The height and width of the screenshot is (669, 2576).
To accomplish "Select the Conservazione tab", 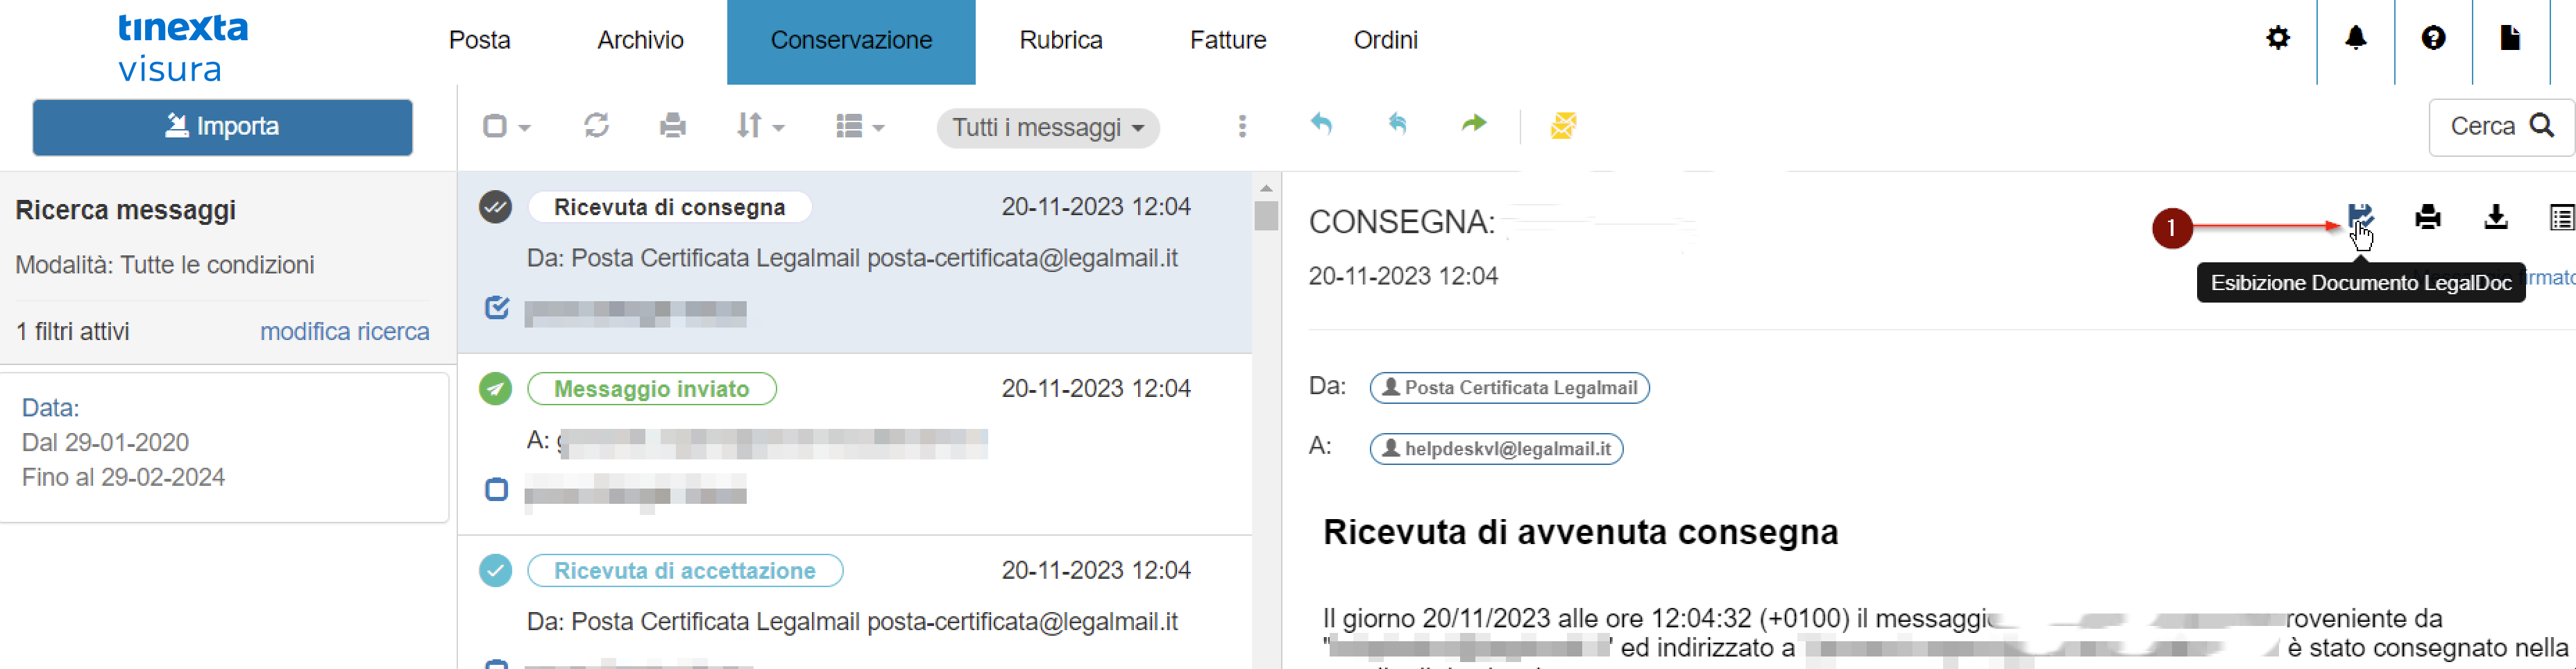I will [x=851, y=41].
